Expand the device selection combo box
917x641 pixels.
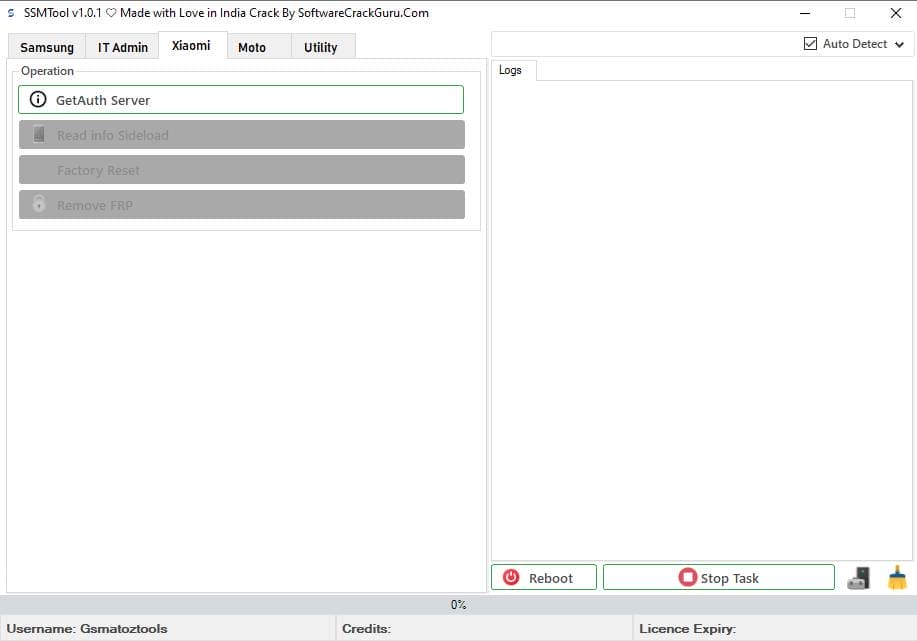tap(900, 44)
